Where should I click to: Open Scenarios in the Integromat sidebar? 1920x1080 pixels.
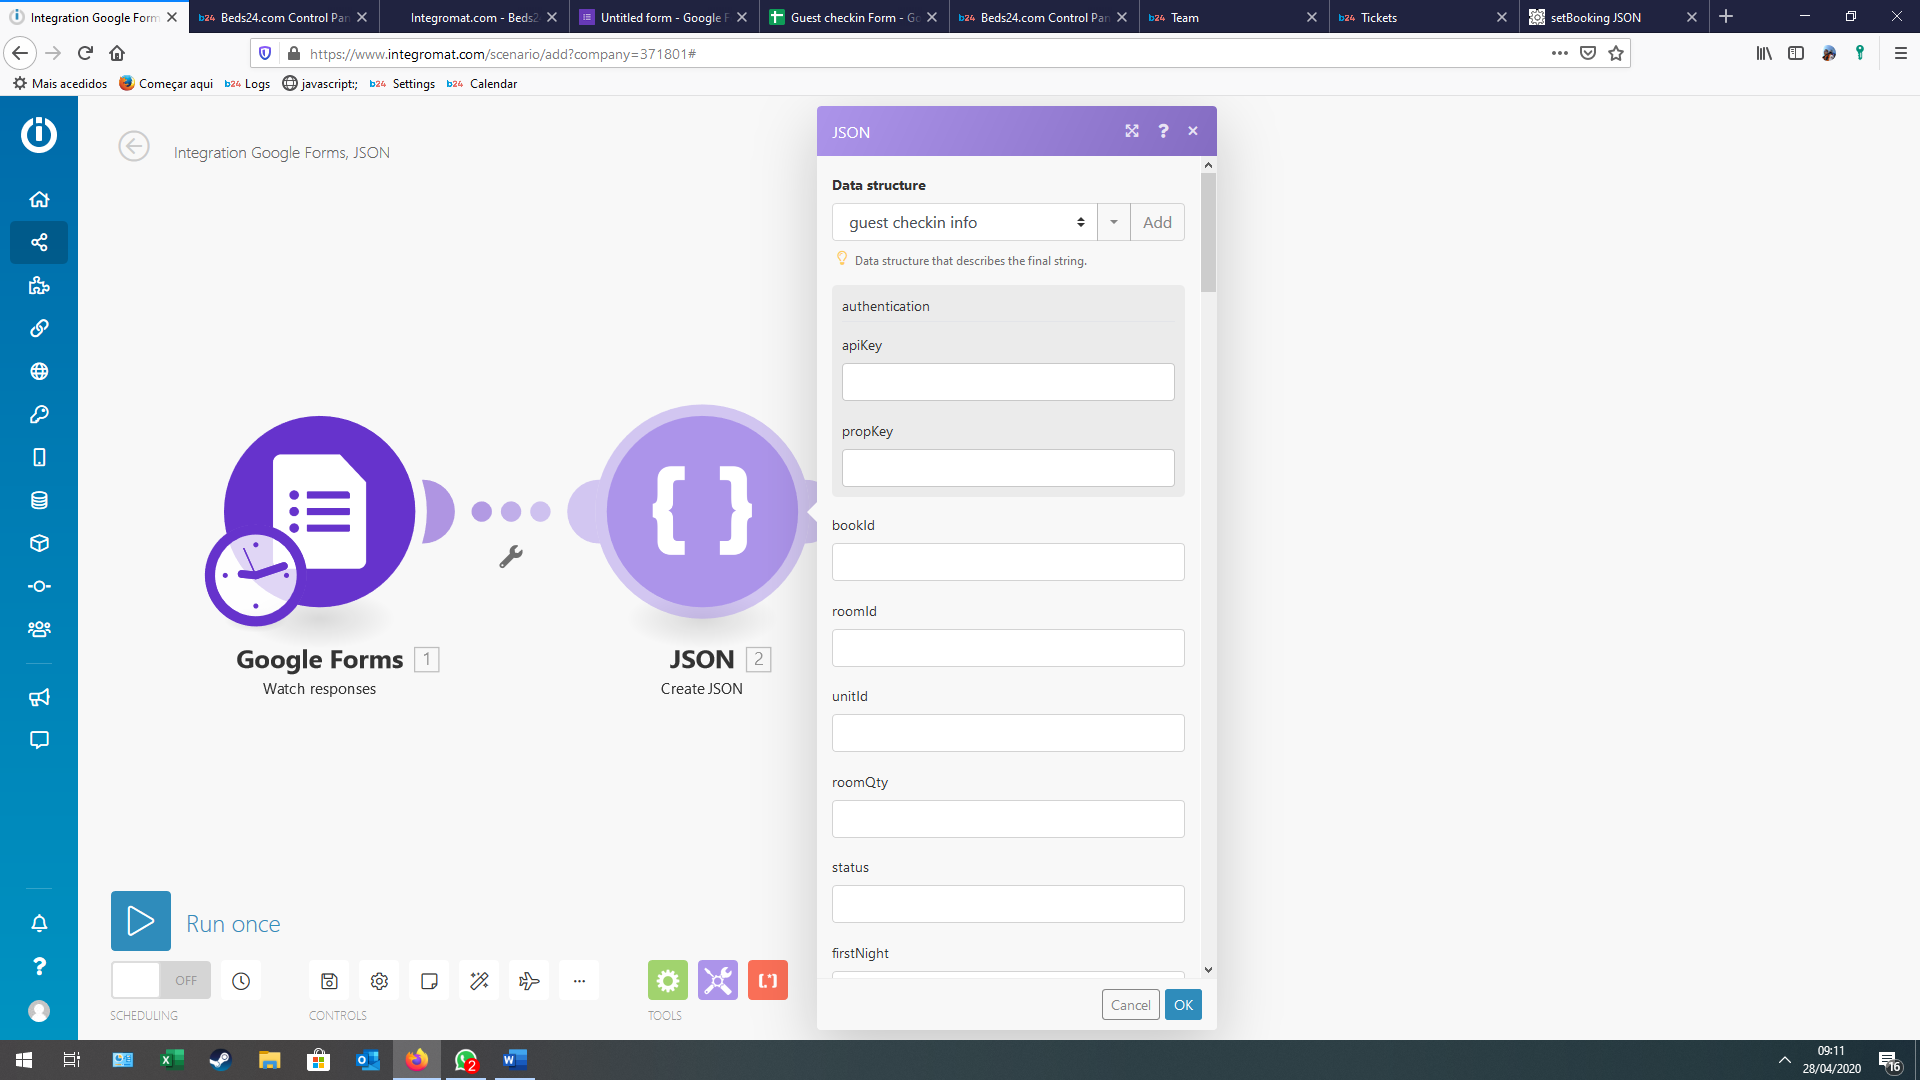(39, 242)
